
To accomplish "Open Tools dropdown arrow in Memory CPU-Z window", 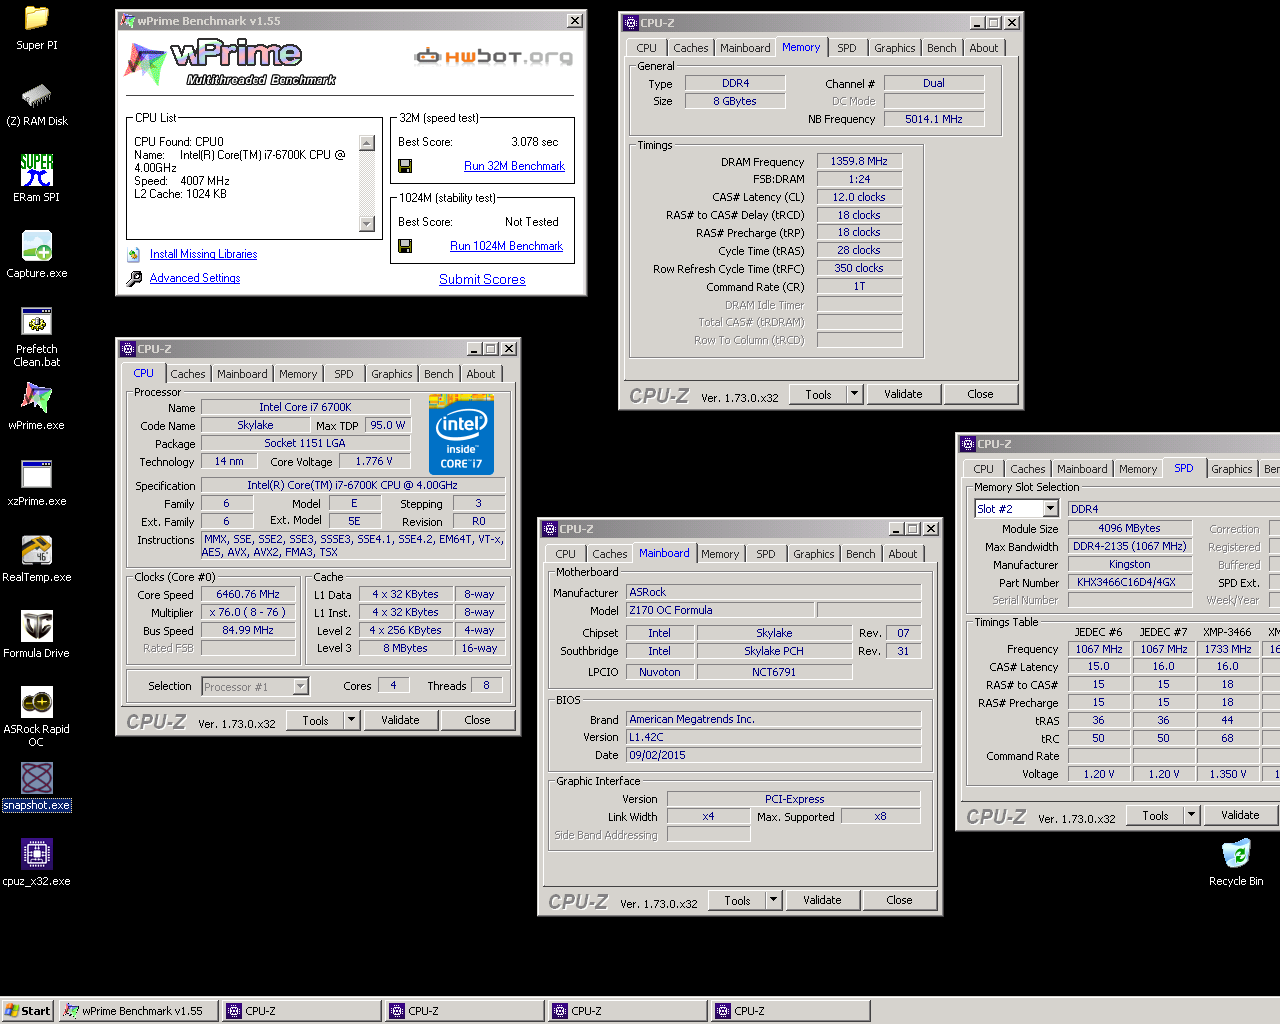I will click(x=855, y=394).
